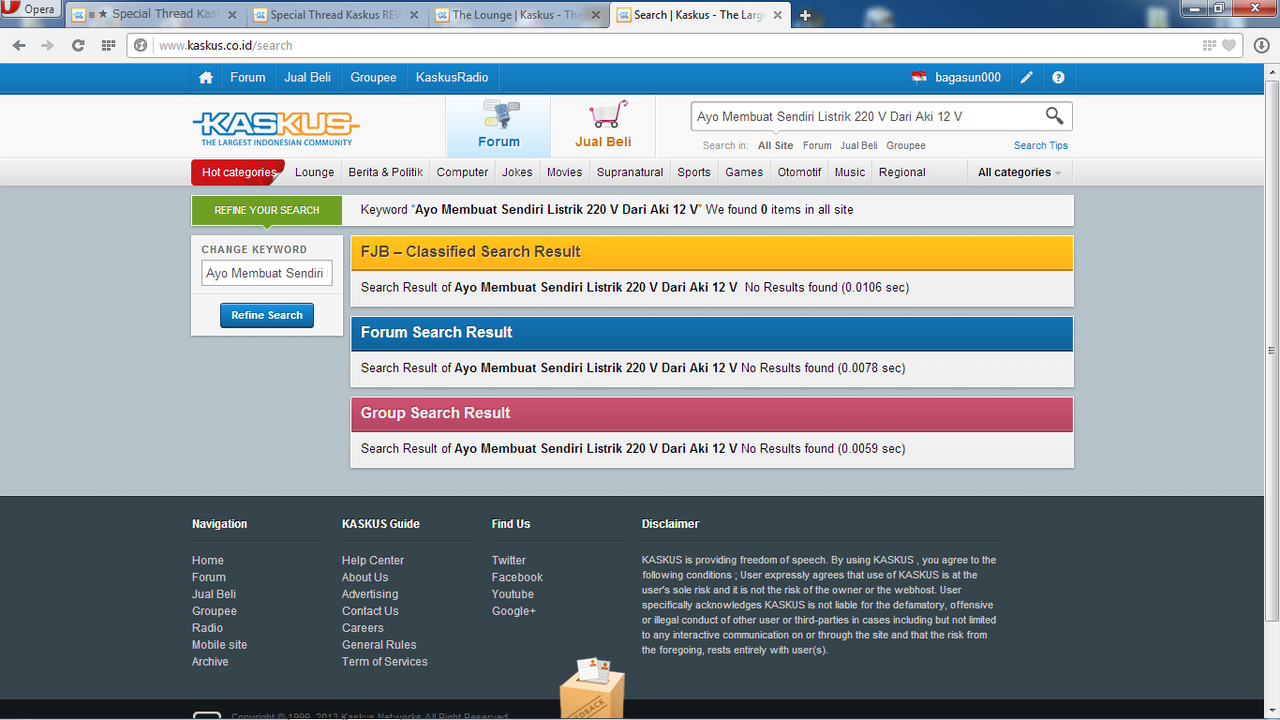Open Advertising footer link
Screen dimensions: 1280x720
[370, 595]
